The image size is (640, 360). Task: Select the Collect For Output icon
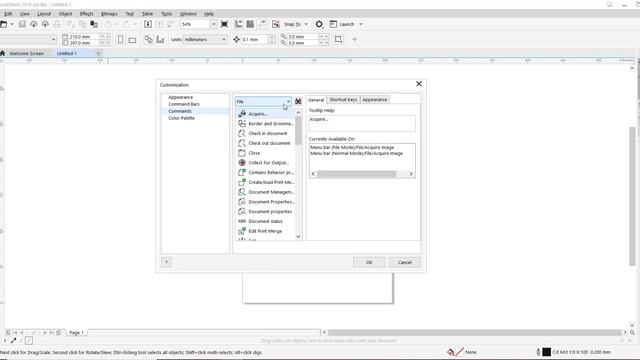click(x=242, y=163)
